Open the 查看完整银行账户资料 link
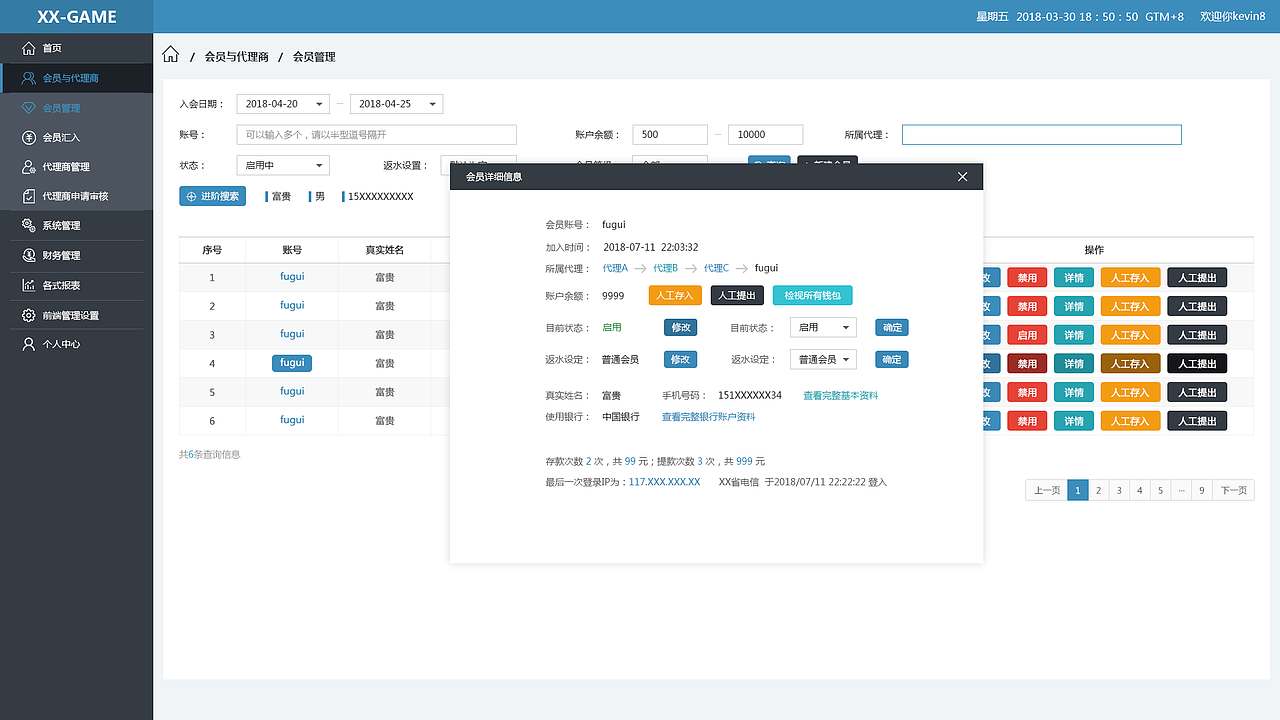 pos(708,417)
